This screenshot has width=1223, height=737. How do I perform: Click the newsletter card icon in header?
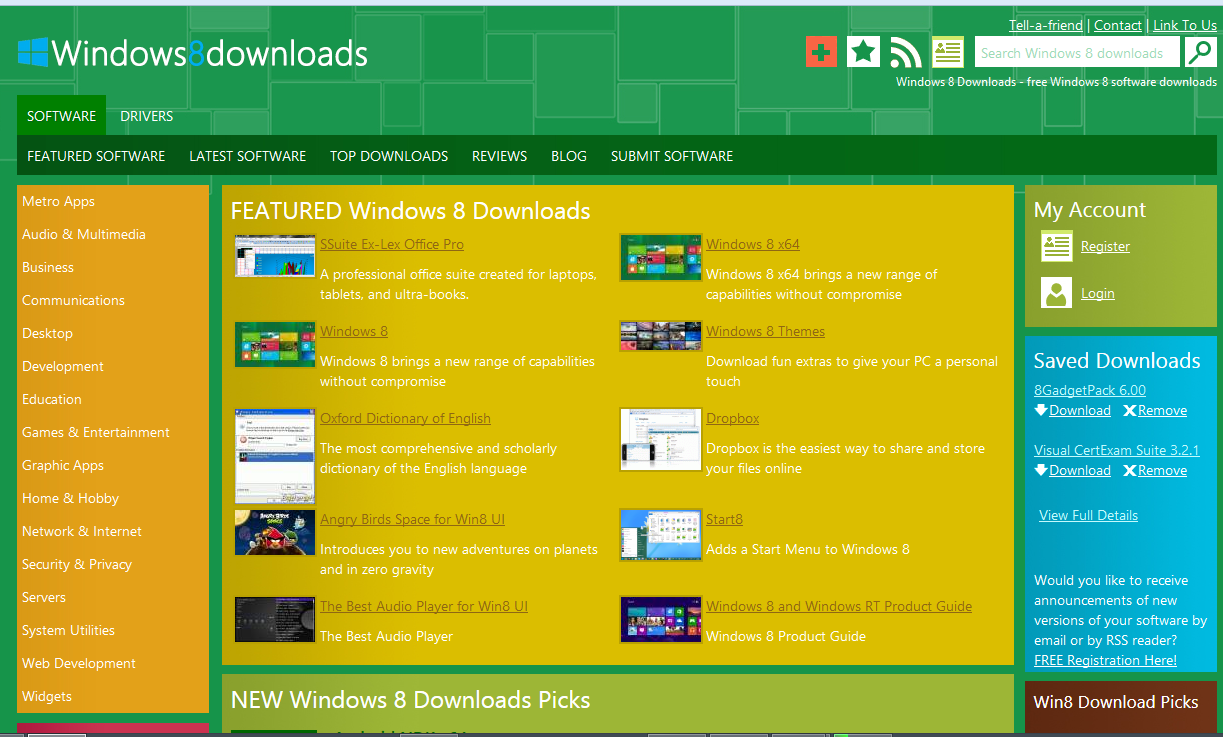[947, 52]
